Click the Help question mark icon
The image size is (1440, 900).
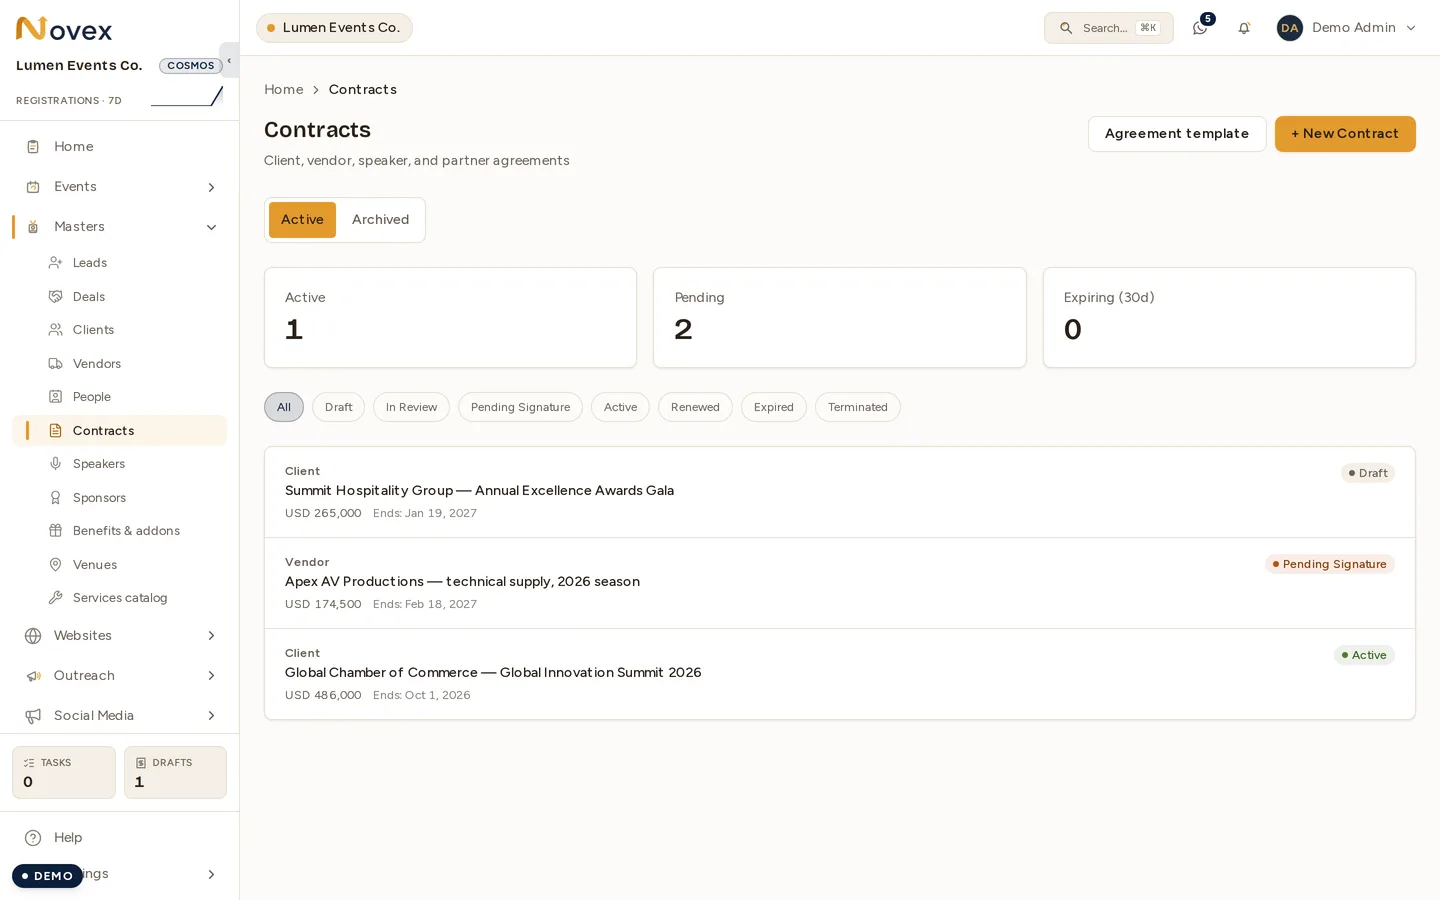pyautogui.click(x=33, y=838)
